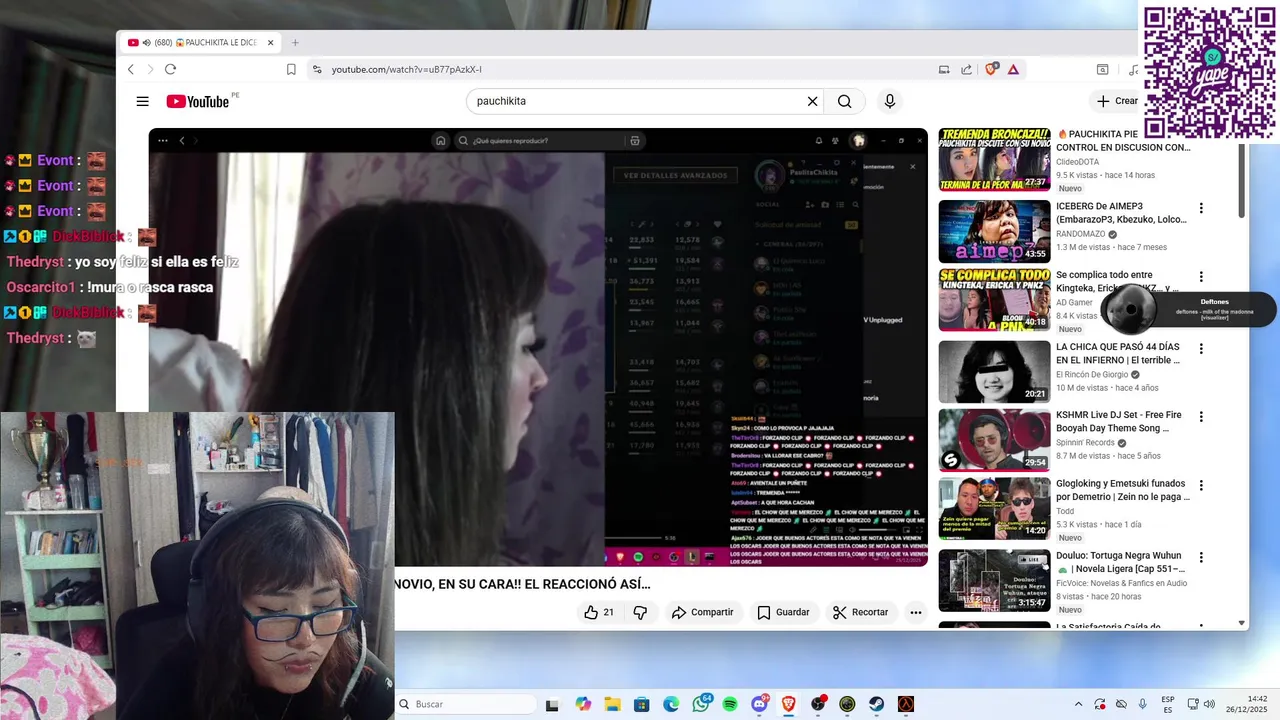
Task: Click FicVoice channel name
Action: (1121, 583)
